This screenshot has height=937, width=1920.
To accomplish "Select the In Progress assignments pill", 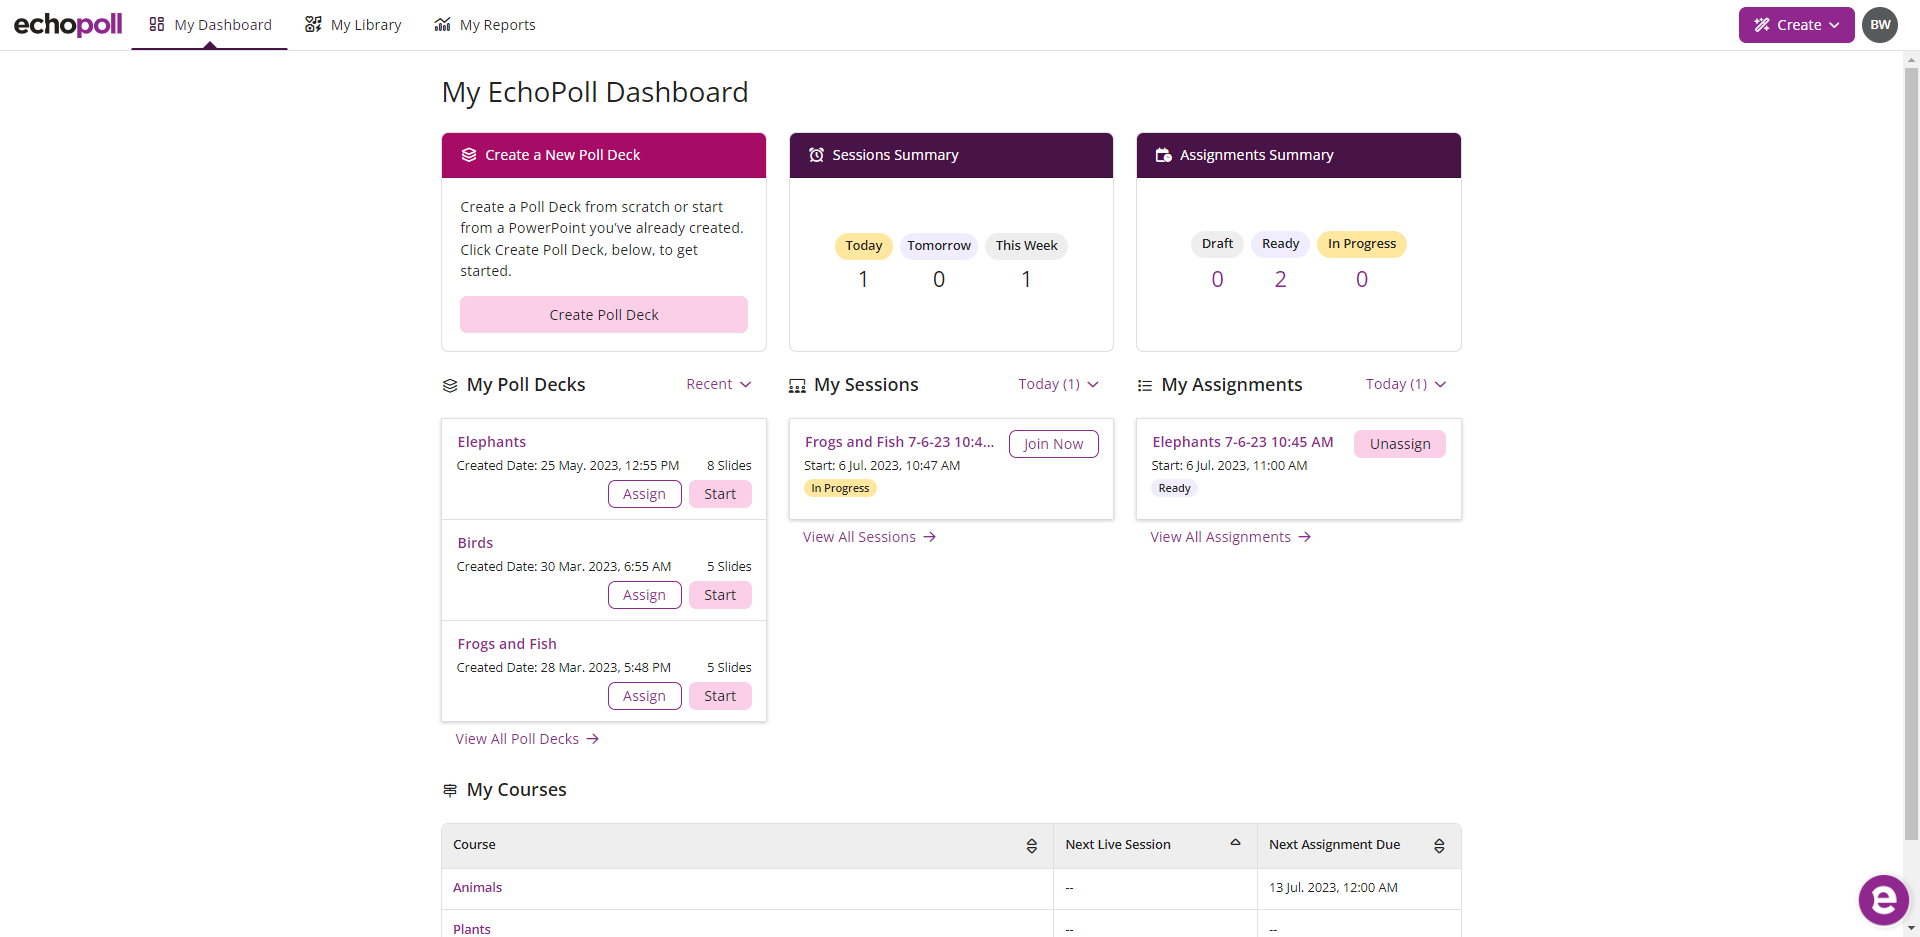I will (1362, 244).
